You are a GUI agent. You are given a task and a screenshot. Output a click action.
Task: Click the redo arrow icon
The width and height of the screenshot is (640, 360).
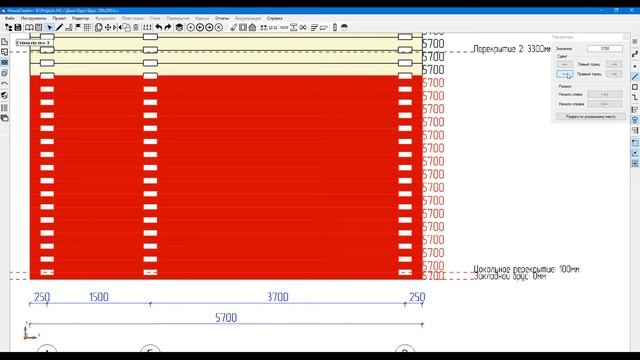[x=168, y=27]
